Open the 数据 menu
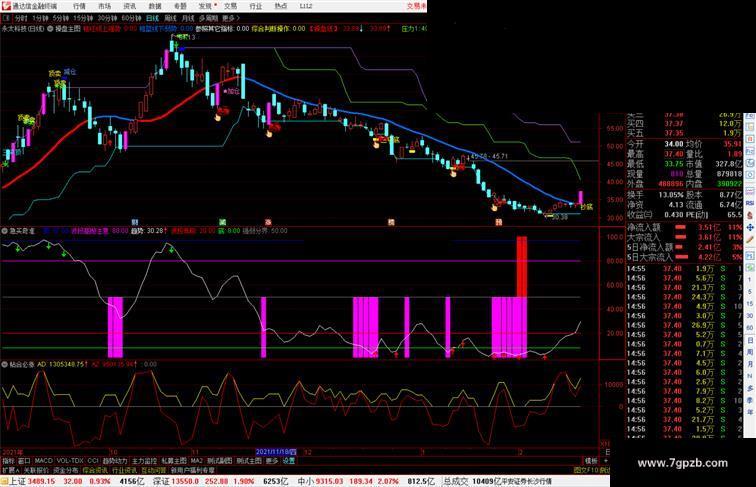The height and width of the screenshot is (487, 756). pos(154,6)
